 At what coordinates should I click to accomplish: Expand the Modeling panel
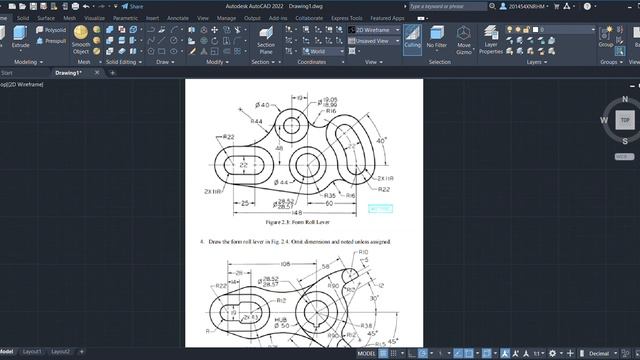[x=28, y=62]
